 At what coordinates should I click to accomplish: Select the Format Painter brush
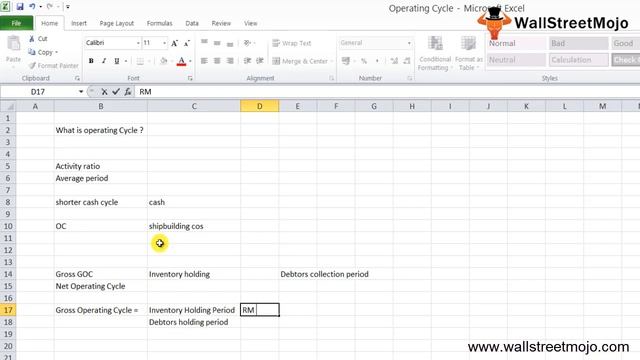(x=32, y=65)
